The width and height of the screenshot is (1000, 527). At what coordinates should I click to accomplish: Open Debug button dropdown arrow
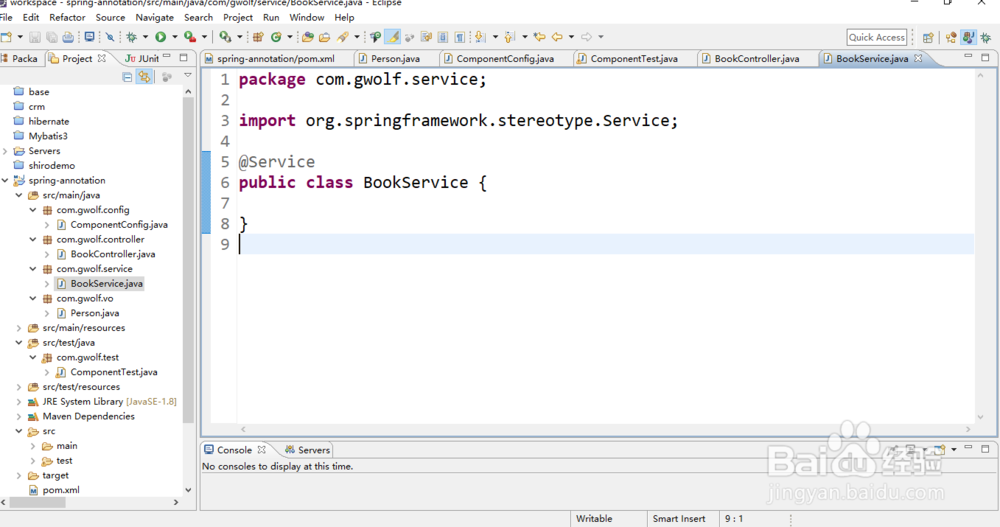(145, 37)
